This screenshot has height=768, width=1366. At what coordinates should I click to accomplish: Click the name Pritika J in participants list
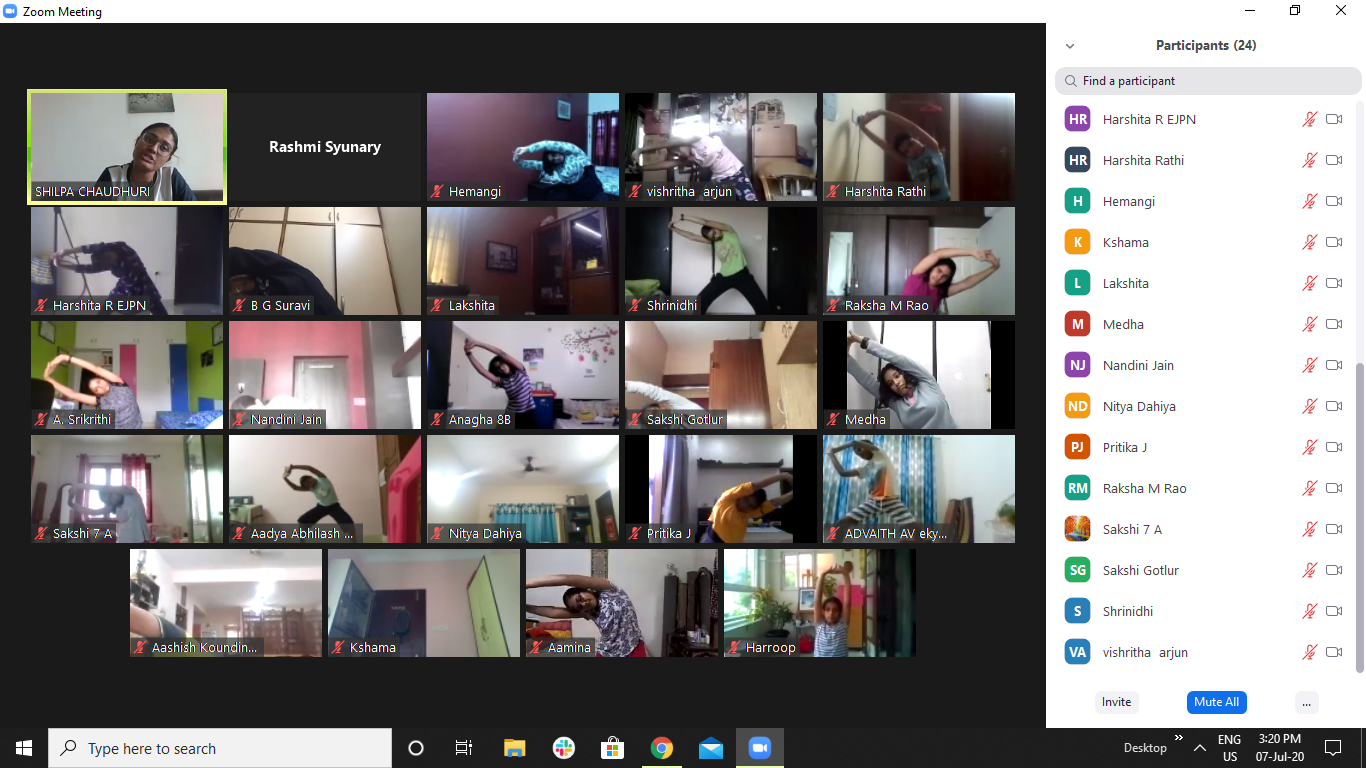[1125, 447]
